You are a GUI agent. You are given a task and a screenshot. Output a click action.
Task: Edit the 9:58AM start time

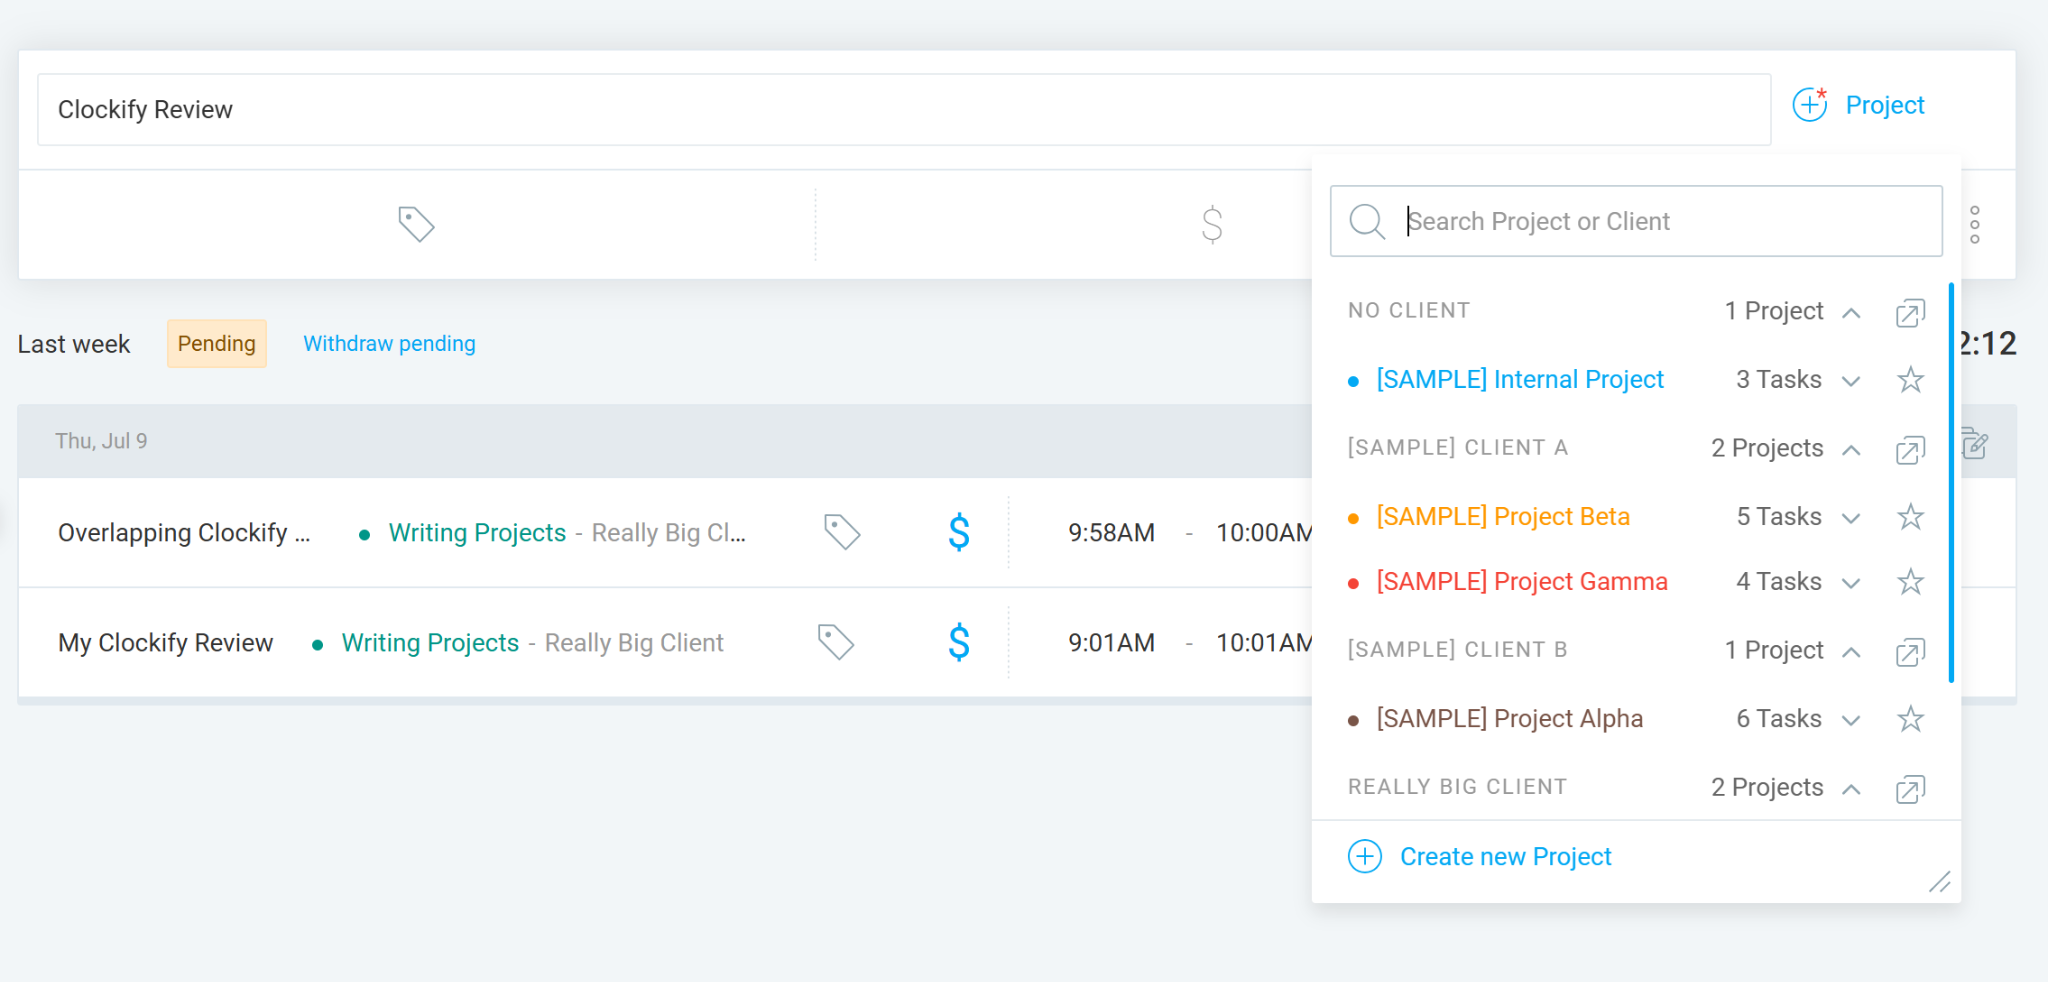(x=1111, y=533)
